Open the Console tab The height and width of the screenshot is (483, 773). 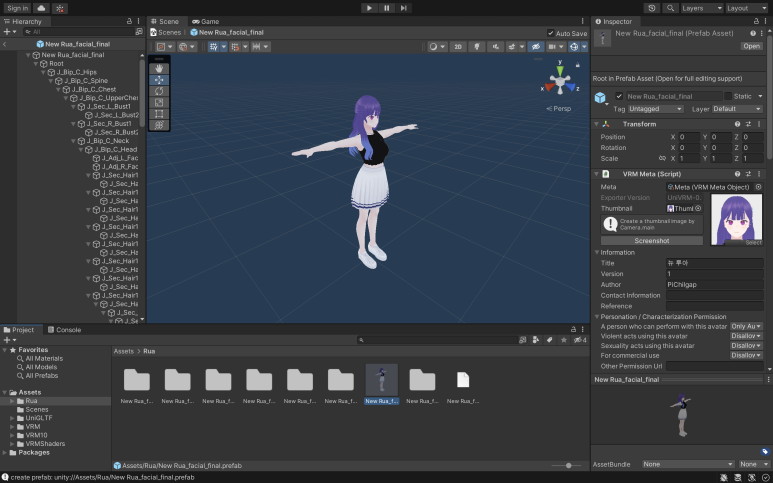point(65,330)
